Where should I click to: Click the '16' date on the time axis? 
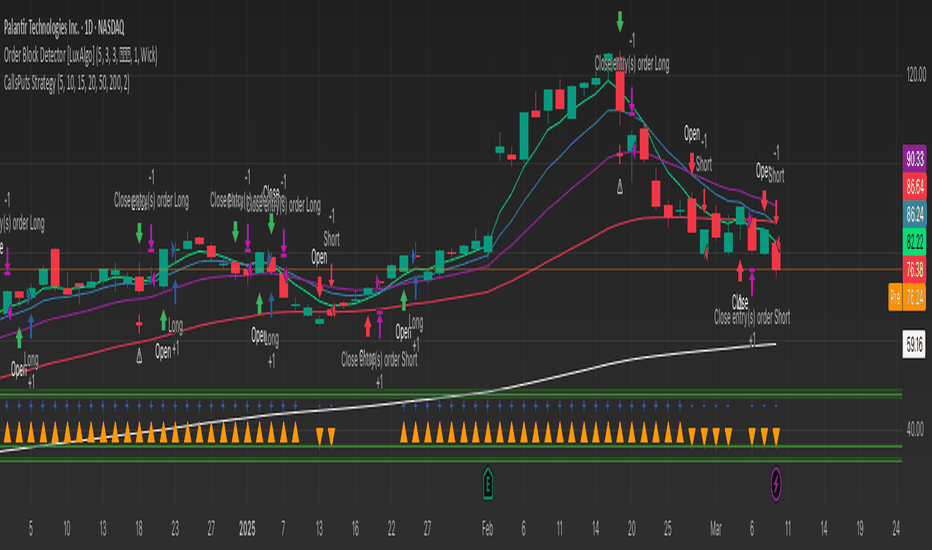(x=355, y=528)
